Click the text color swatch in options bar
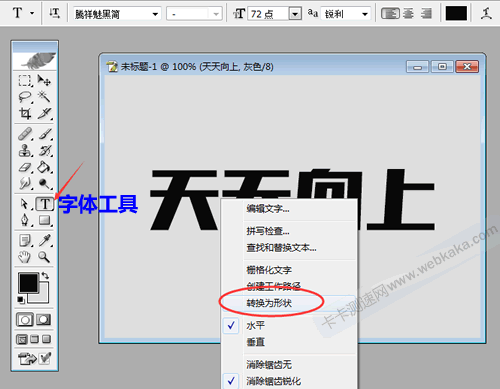Screen dimensions: 500x389 456,14
